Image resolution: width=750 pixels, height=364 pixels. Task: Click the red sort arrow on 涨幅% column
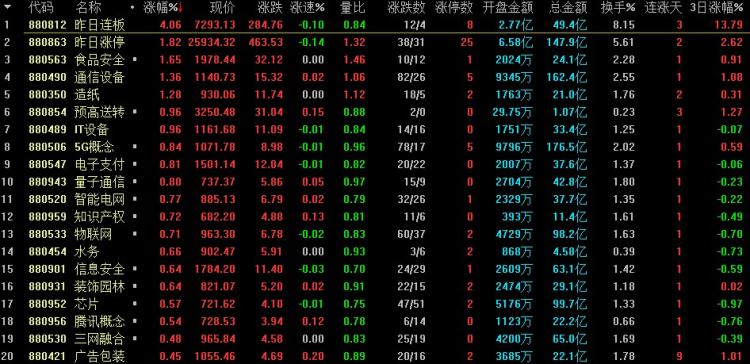(181, 7)
